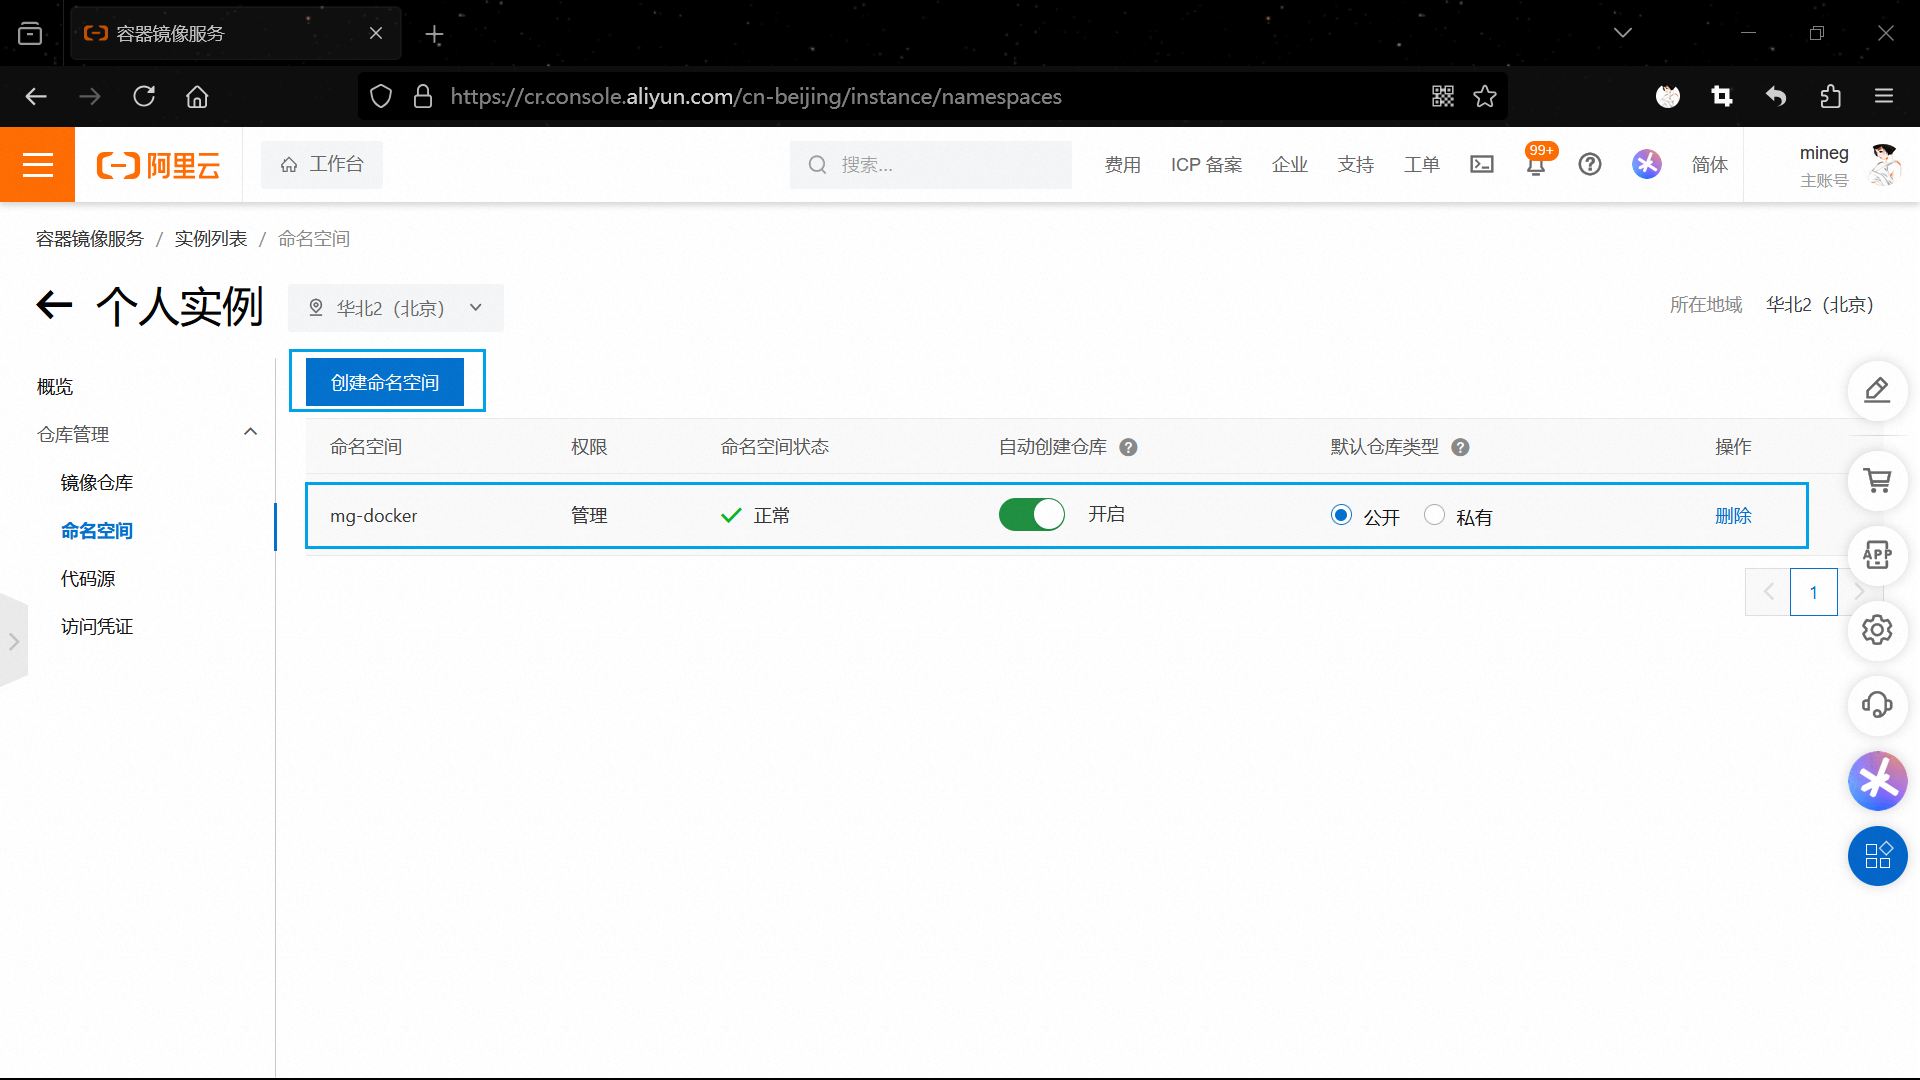This screenshot has height=1080, width=1920.
Task: Open the floating AI assistant icon
Action: tap(1877, 780)
